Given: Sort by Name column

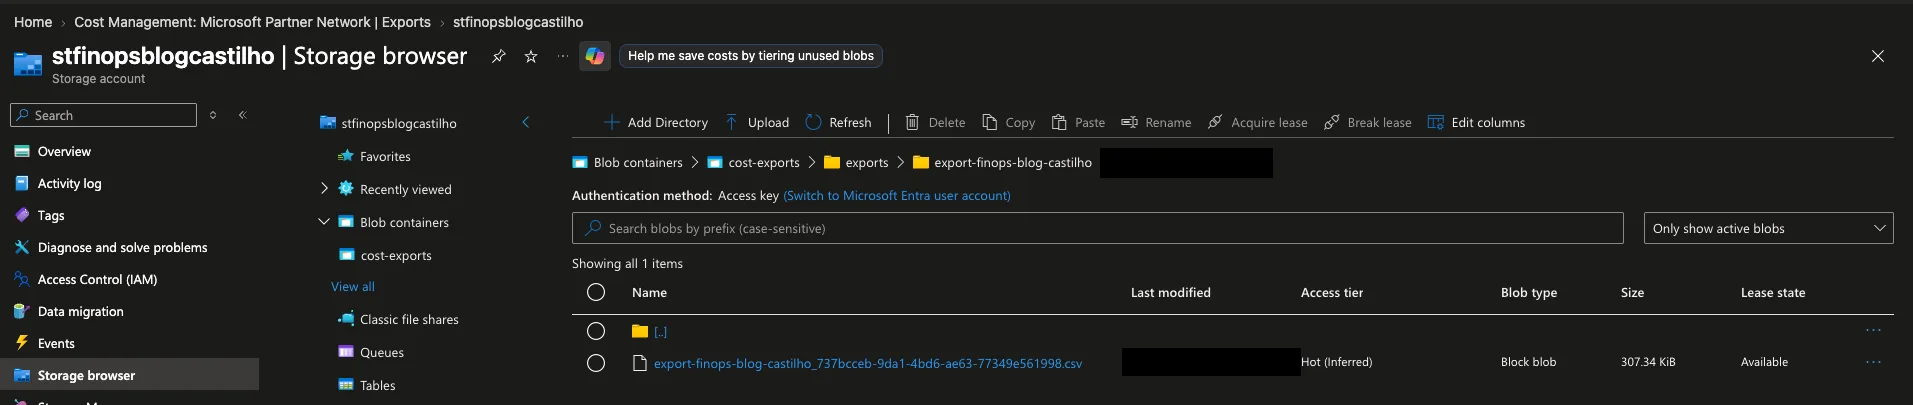Looking at the screenshot, I should [649, 292].
